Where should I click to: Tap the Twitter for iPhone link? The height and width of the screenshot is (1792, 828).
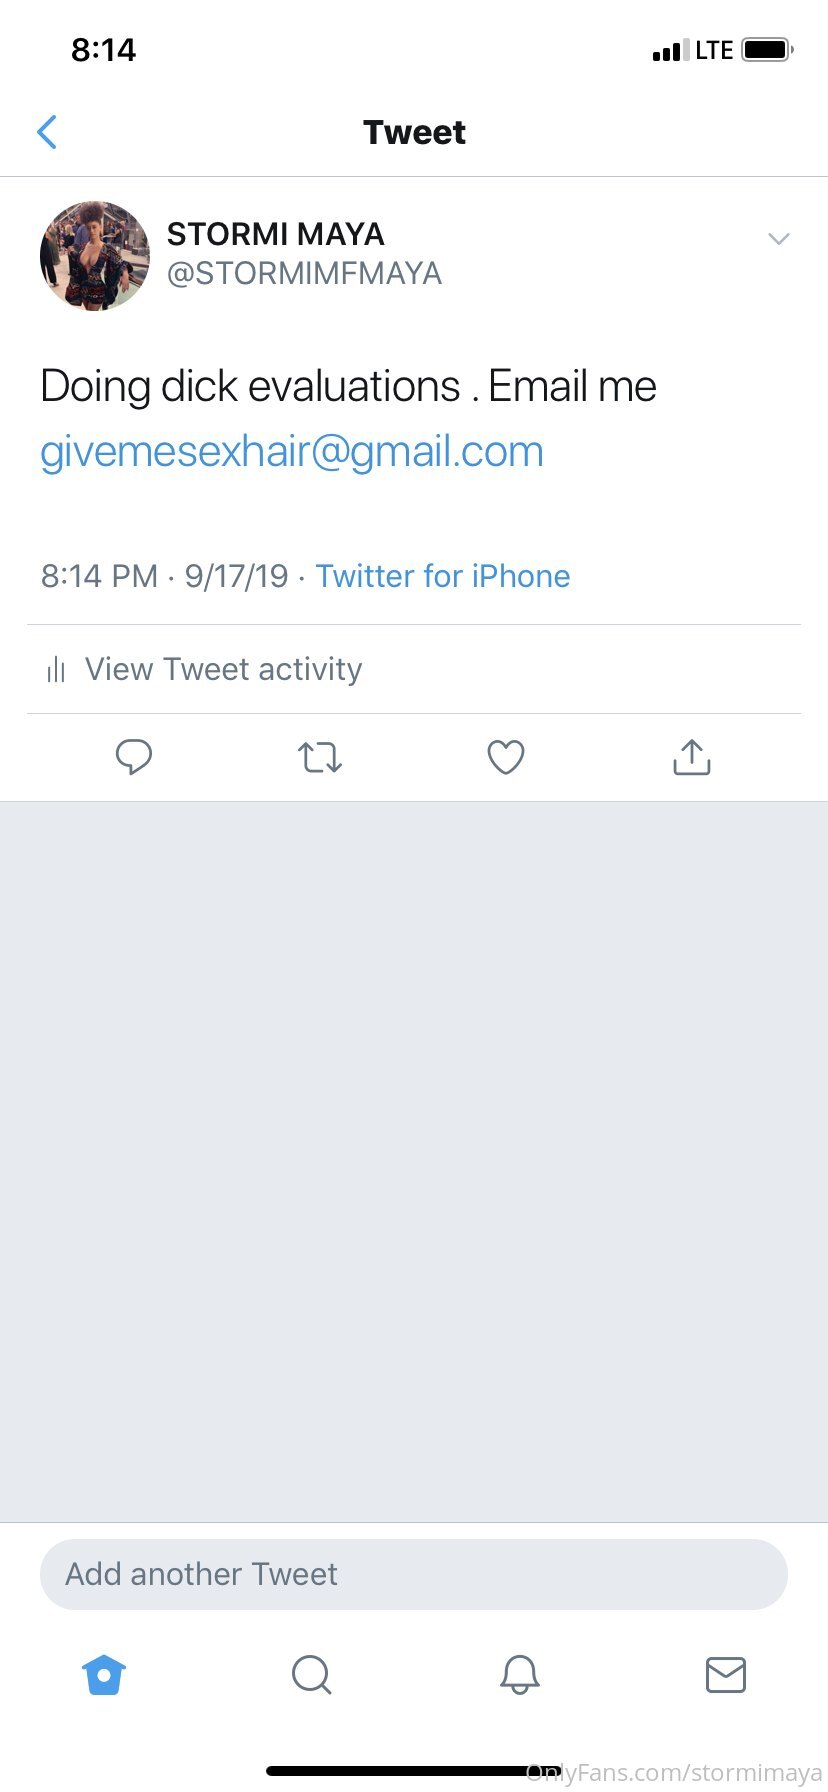443,576
